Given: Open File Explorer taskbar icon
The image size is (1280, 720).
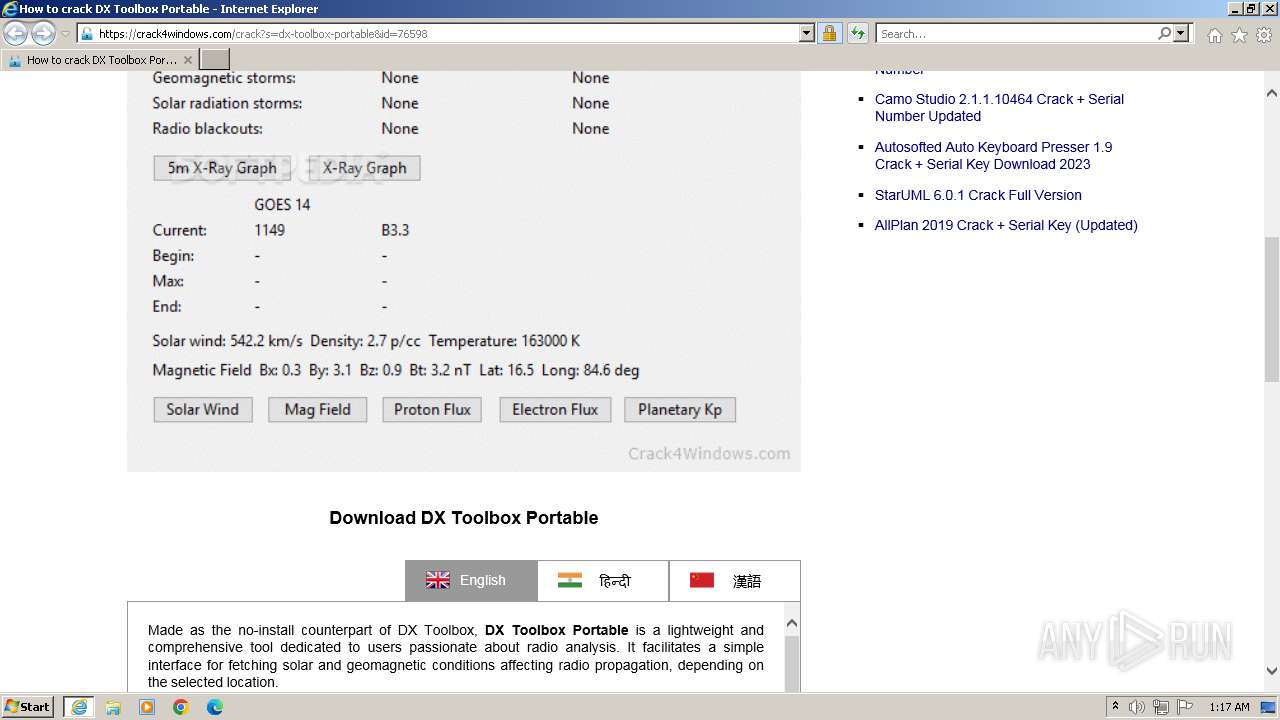Looking at the screenshot, I should click(x=113, y=707).
